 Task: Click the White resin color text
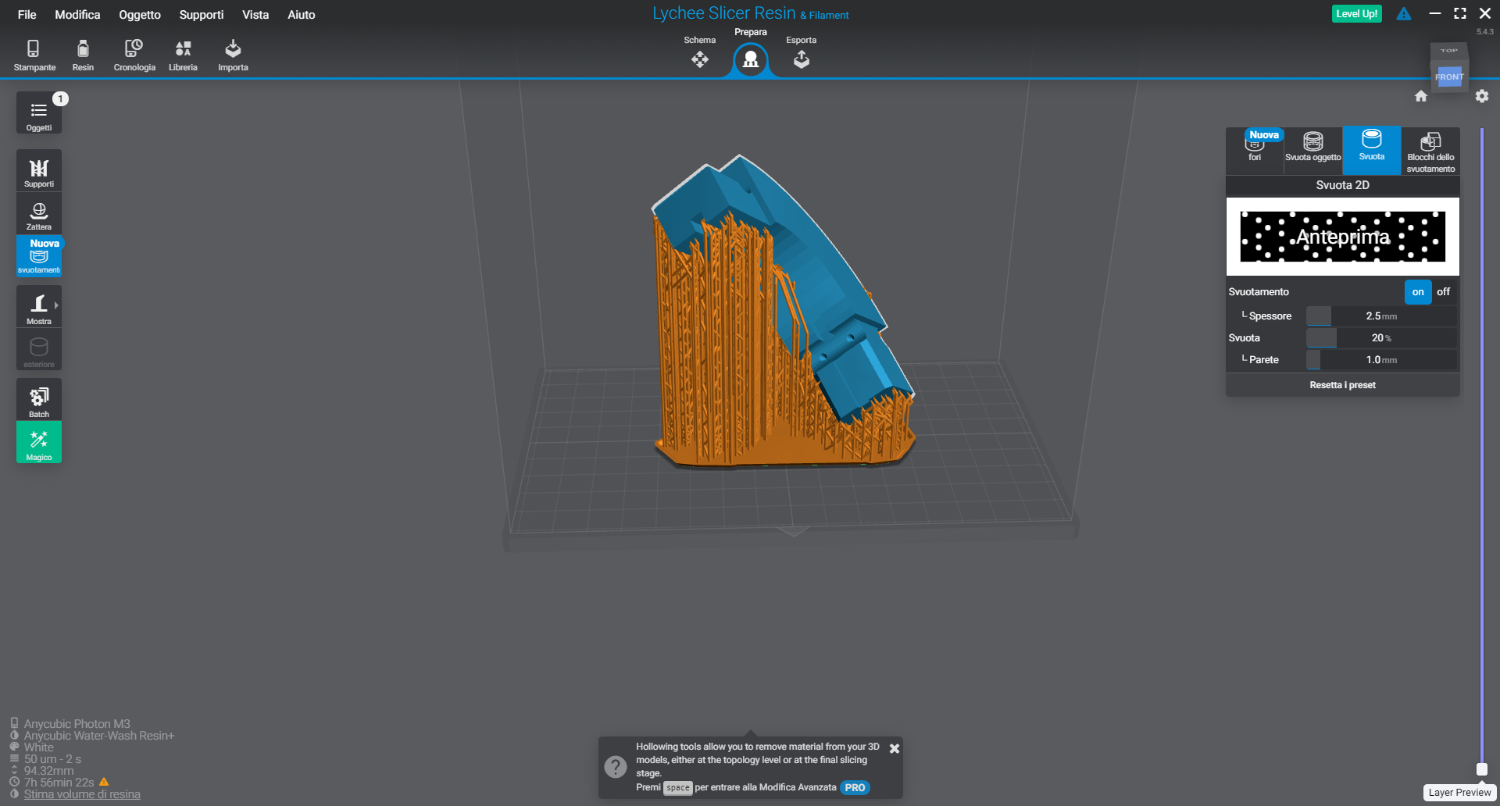[x=39, y=747]
